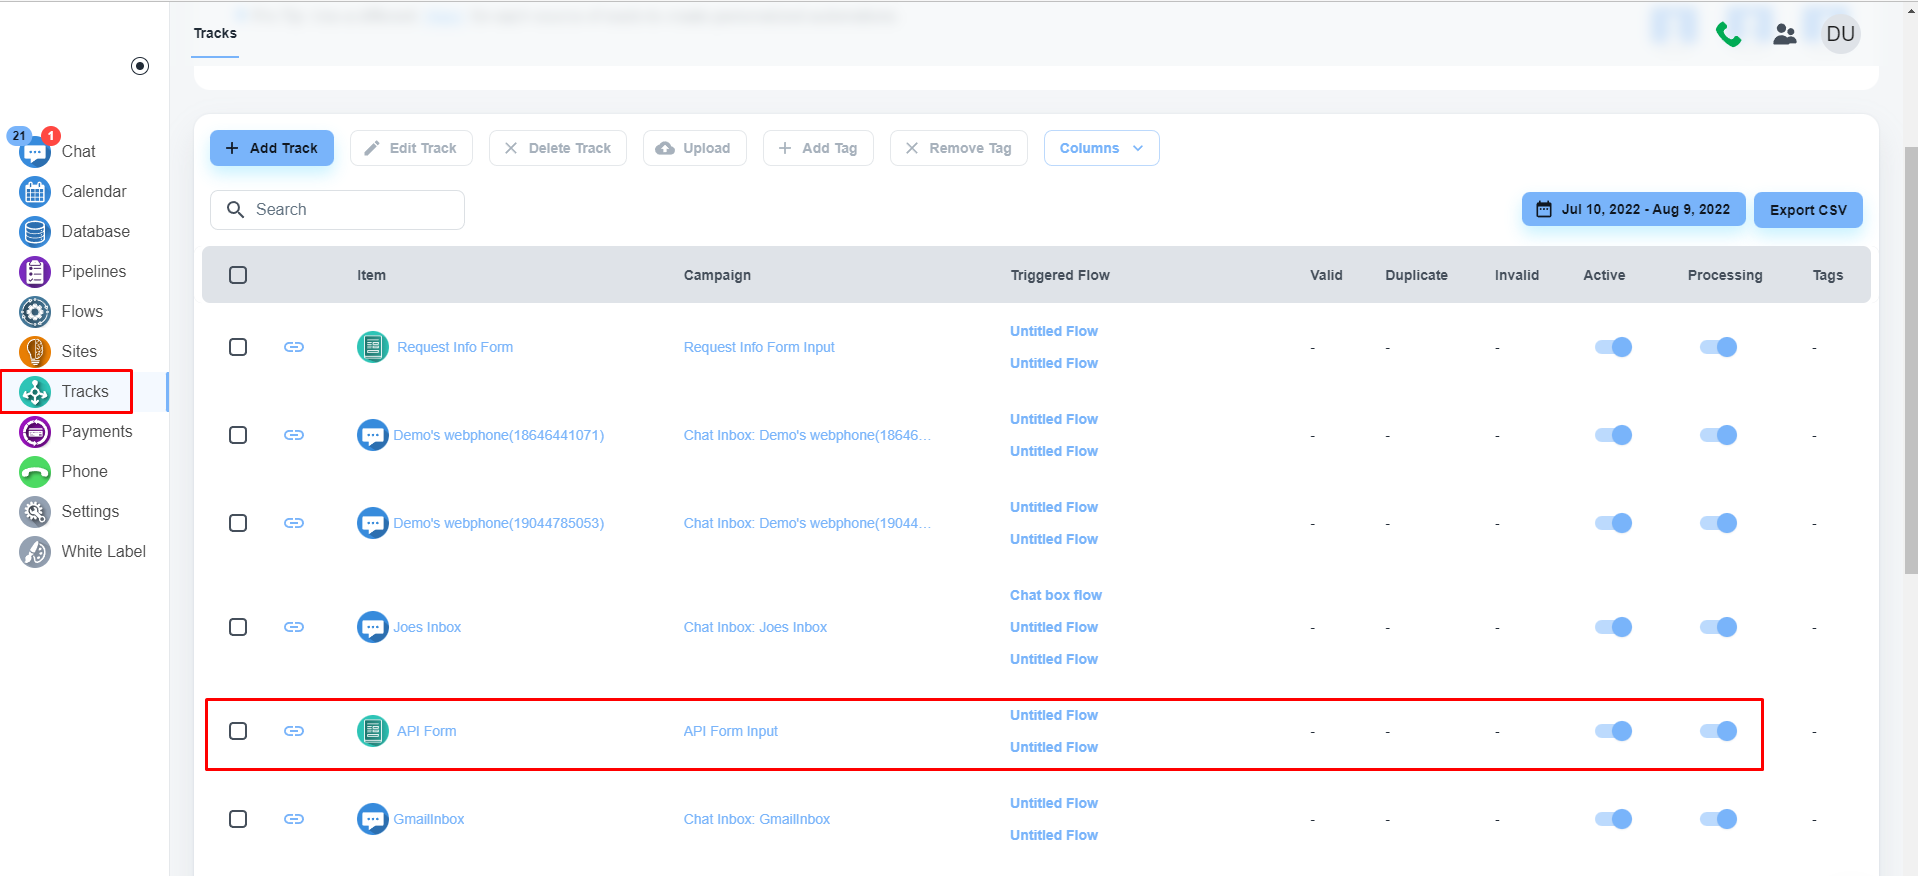Click the link icon for API Form row
Image resolution: width=1918 pixels, height=876 pixels.
(x=294, y=731)
